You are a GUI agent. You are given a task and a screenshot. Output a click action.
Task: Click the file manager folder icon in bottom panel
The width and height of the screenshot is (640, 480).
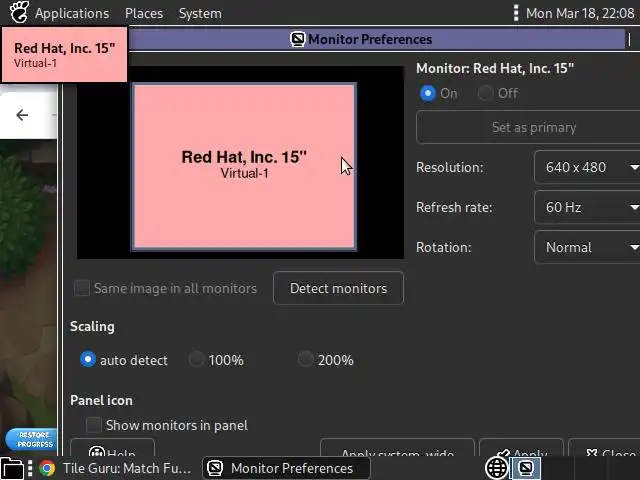[12, 468]
